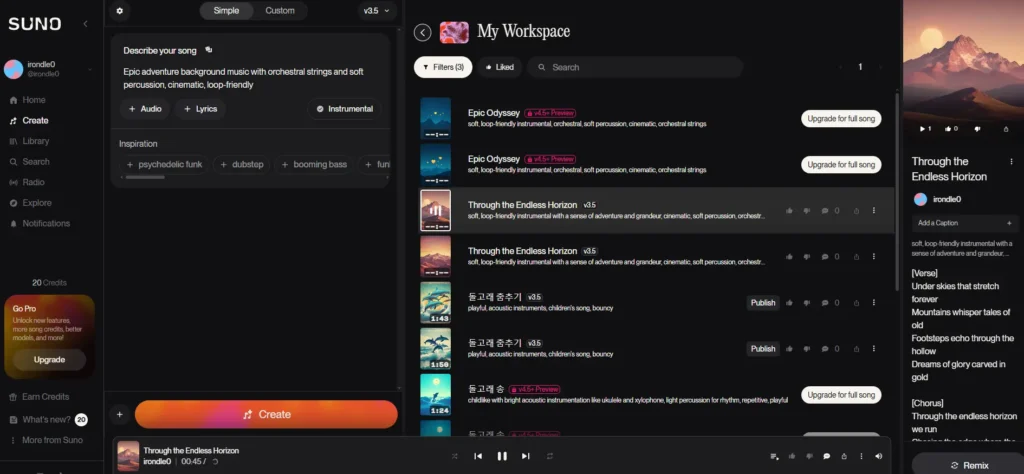Skip to previous track in player bar
The height and width of the screenshot is (474, 1024).
[x=478, y=456]
